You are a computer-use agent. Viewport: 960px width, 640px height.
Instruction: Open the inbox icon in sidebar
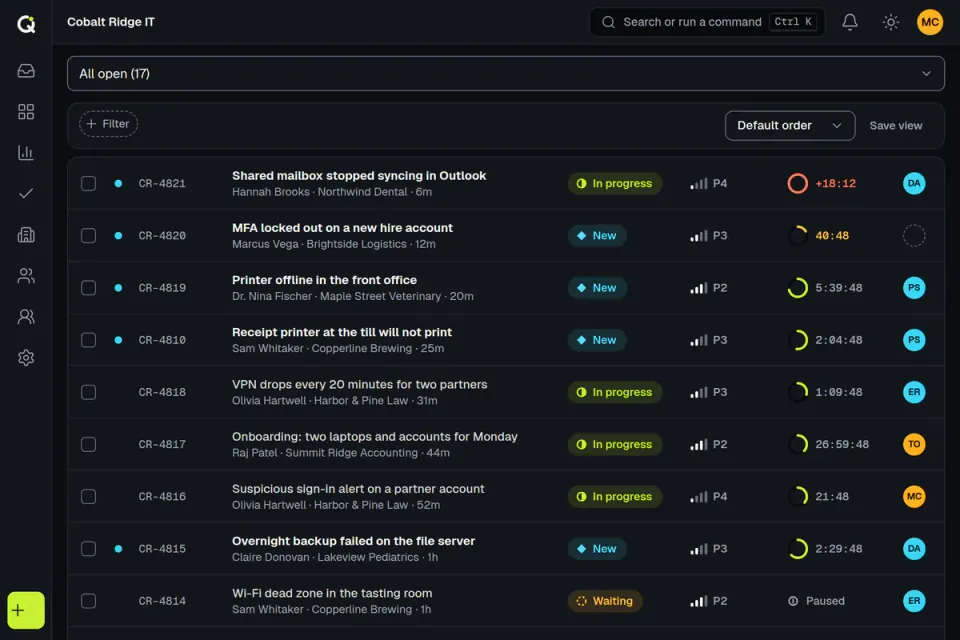click(x=26, y=71)
